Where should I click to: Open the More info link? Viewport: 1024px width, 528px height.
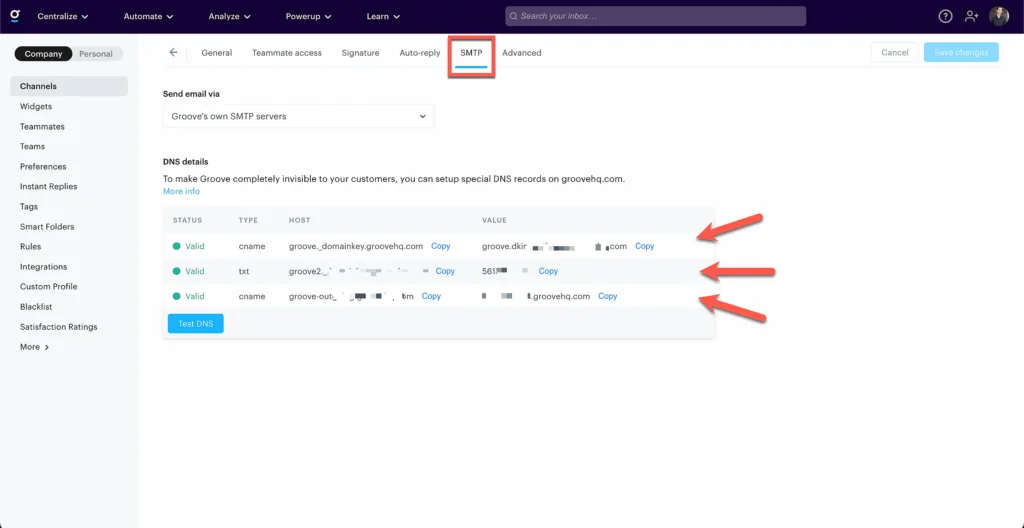pyautogui.click(x=181, y=191)
